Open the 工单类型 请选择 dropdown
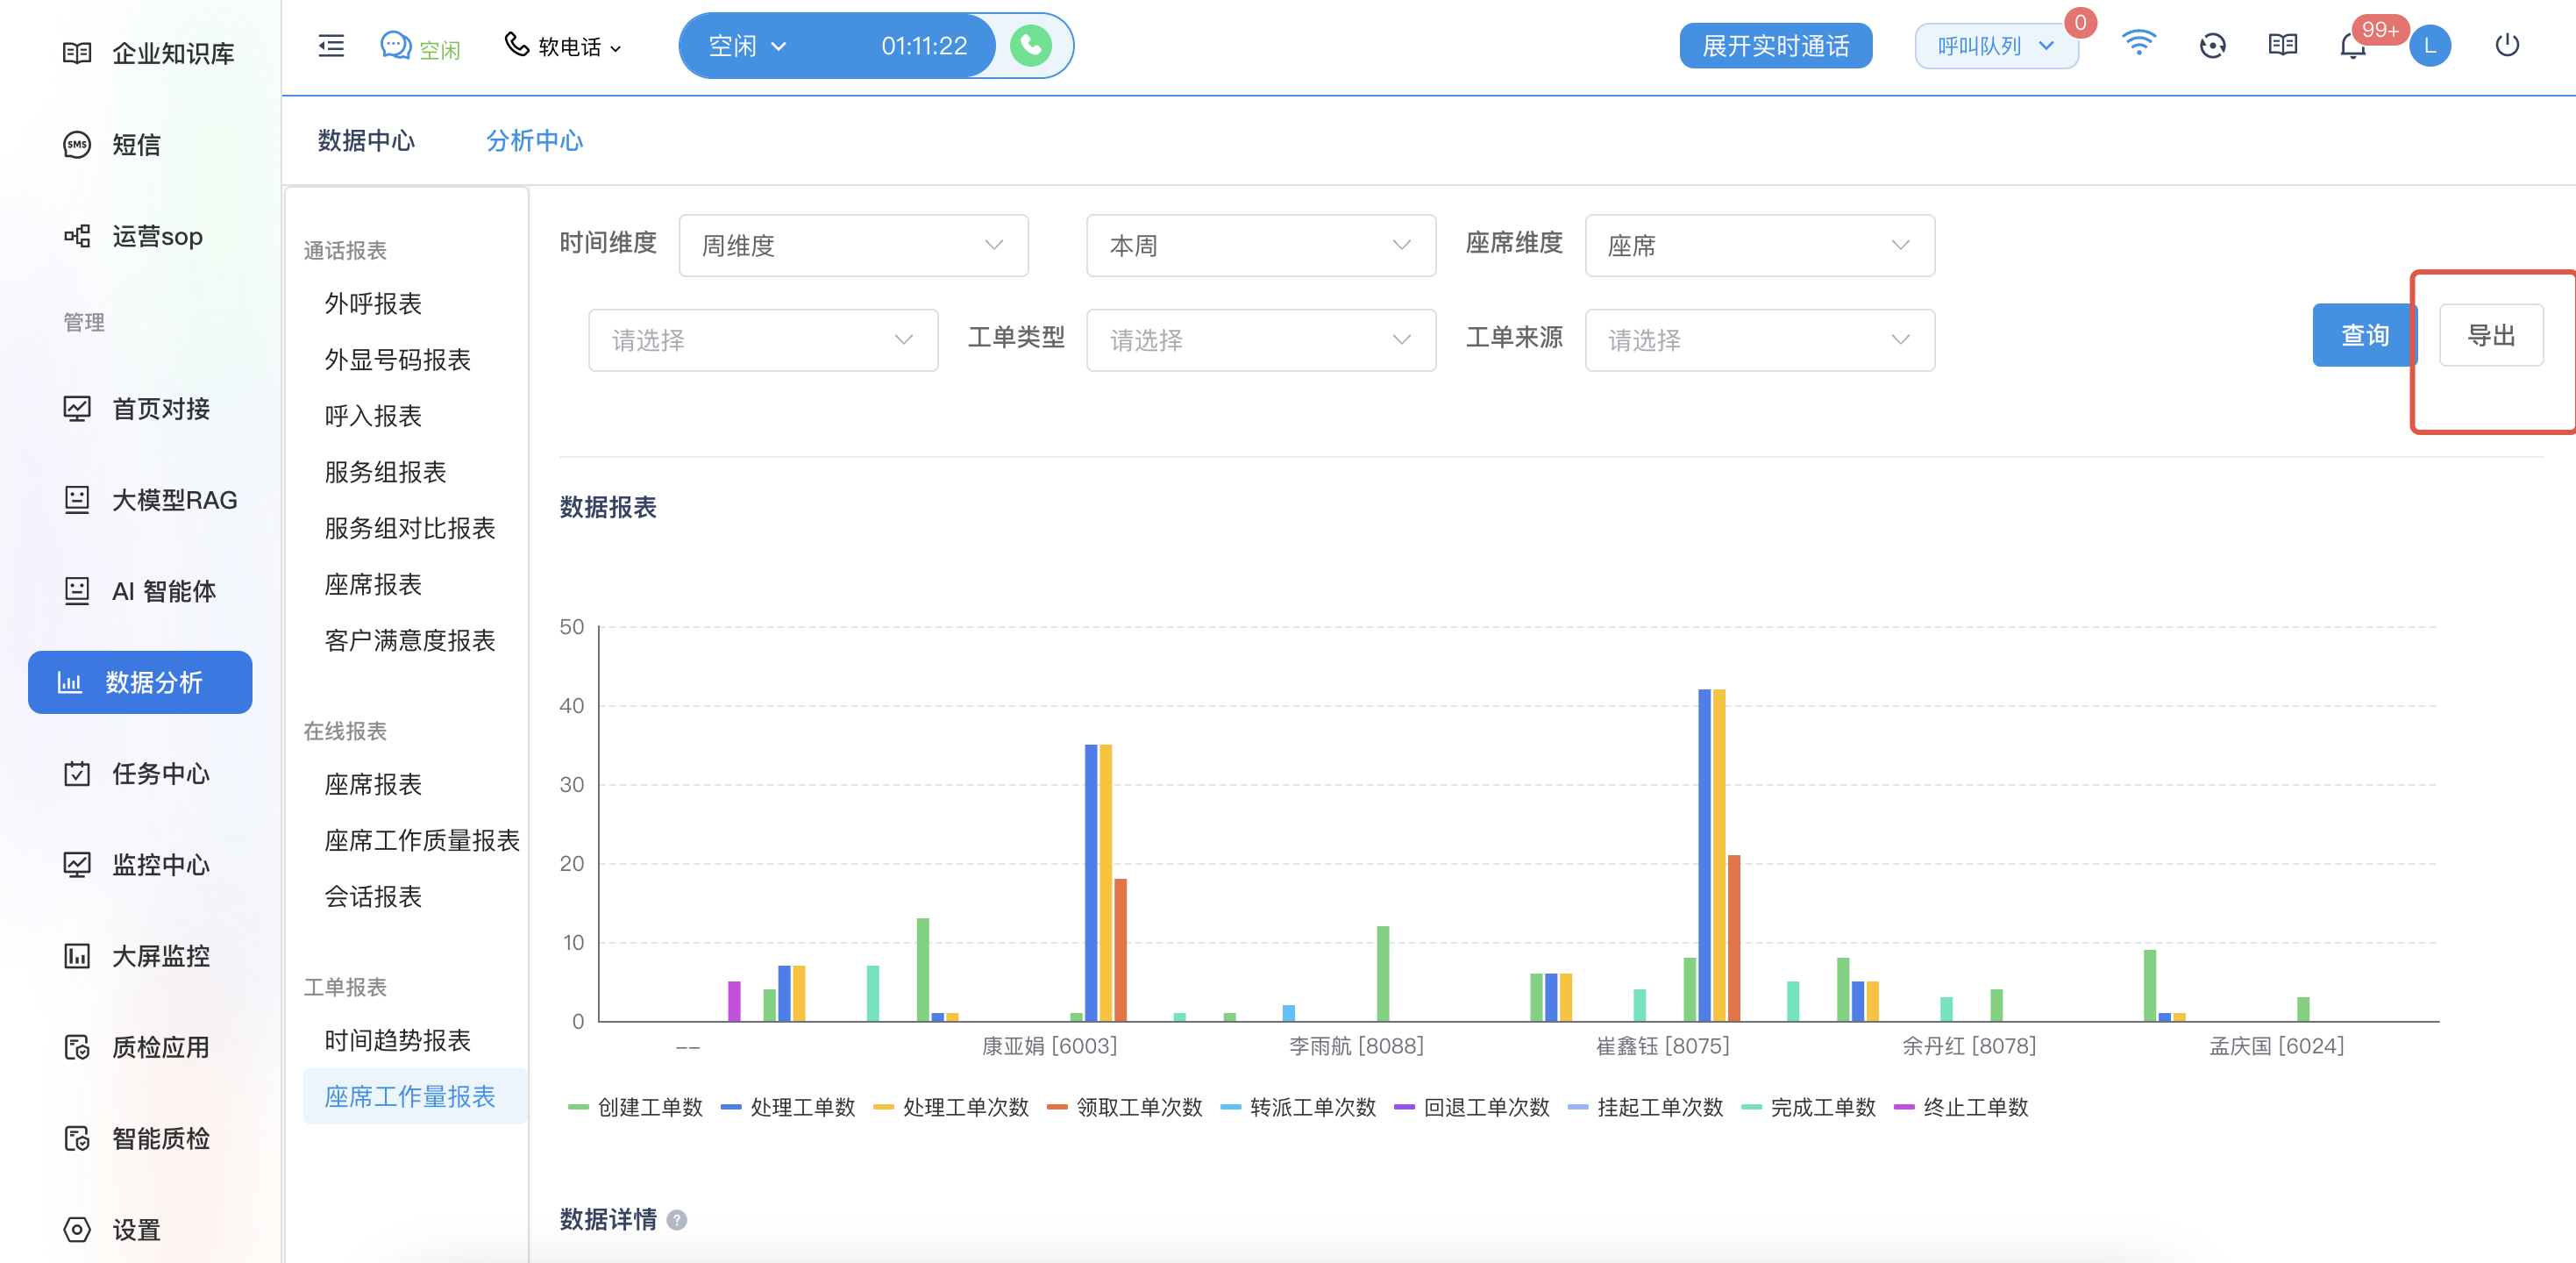The width and height of the screenshot is (2576, 1263). (1260, 340)
